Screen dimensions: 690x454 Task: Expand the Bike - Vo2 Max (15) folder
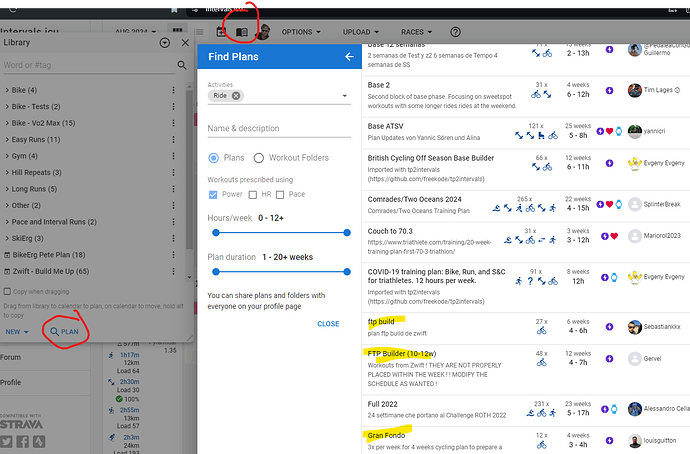[7, 123]
